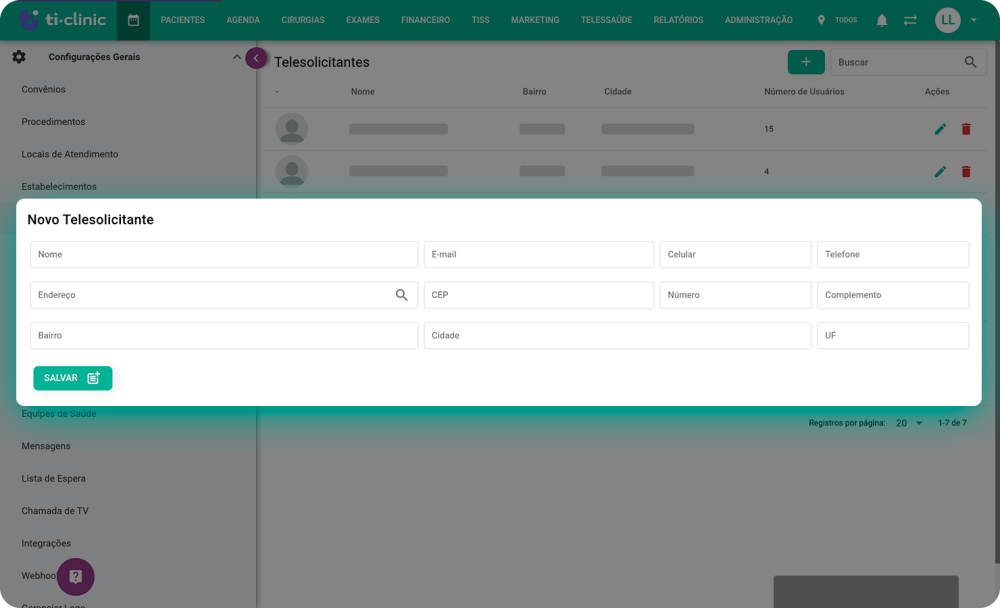Click the Bairro column header

534,92
